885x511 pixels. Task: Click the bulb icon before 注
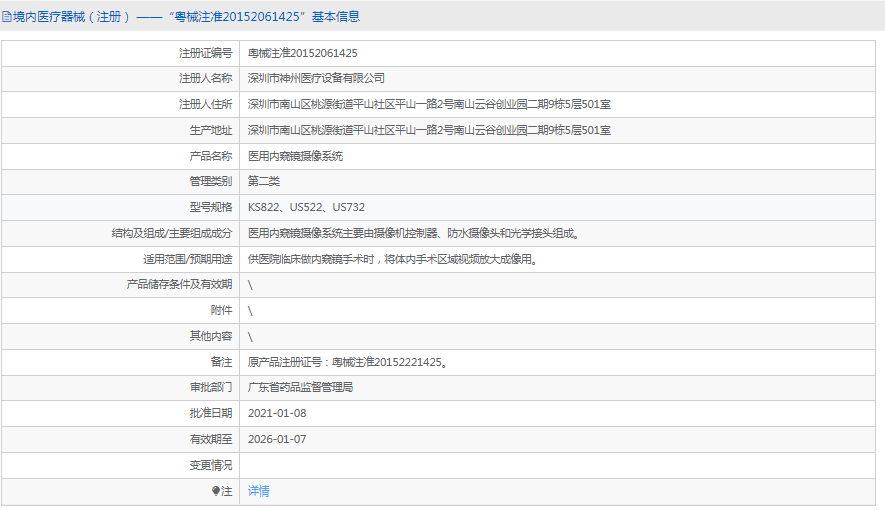216,491
